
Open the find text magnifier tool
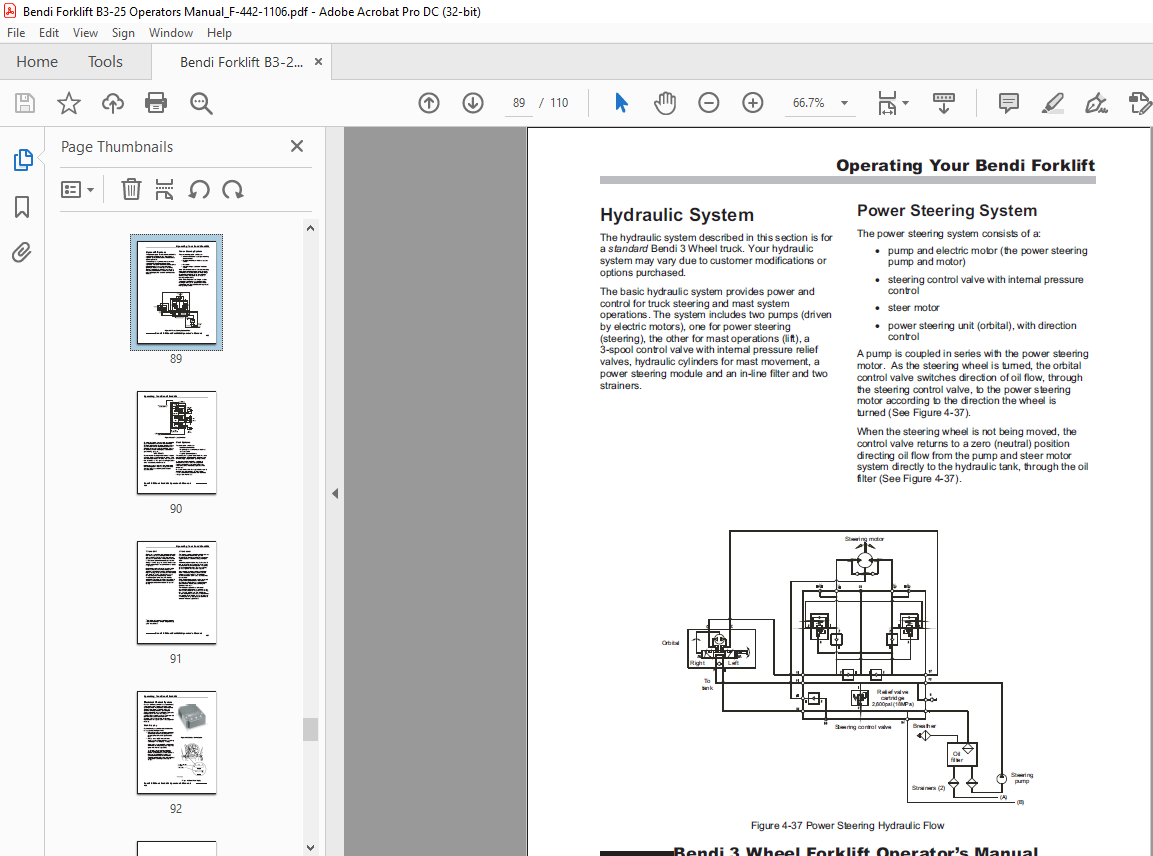tap(201, 103)
